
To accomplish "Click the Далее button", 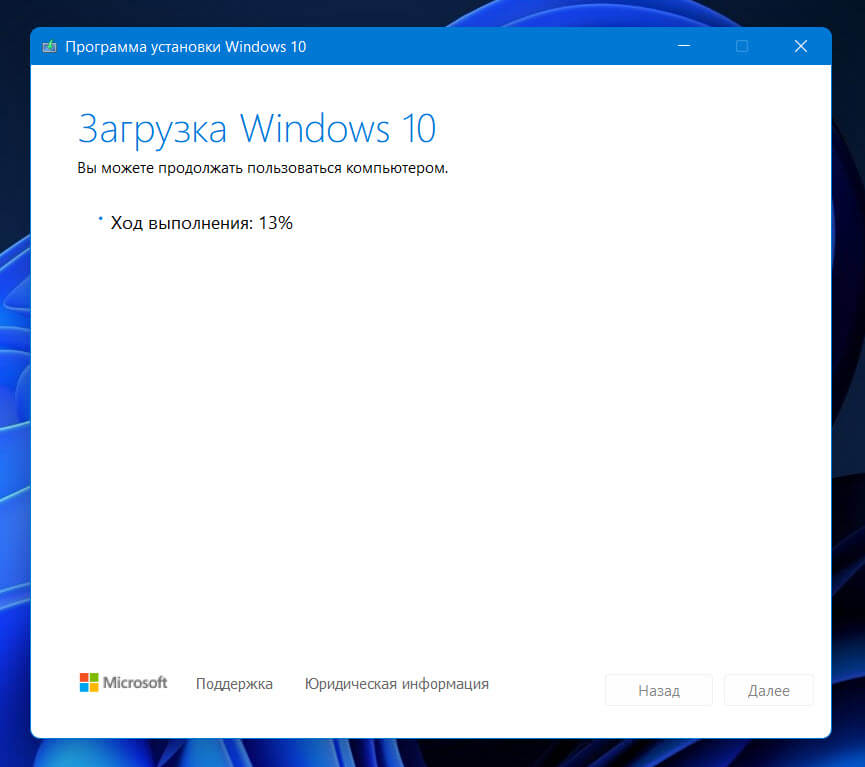I will point(768,690).
